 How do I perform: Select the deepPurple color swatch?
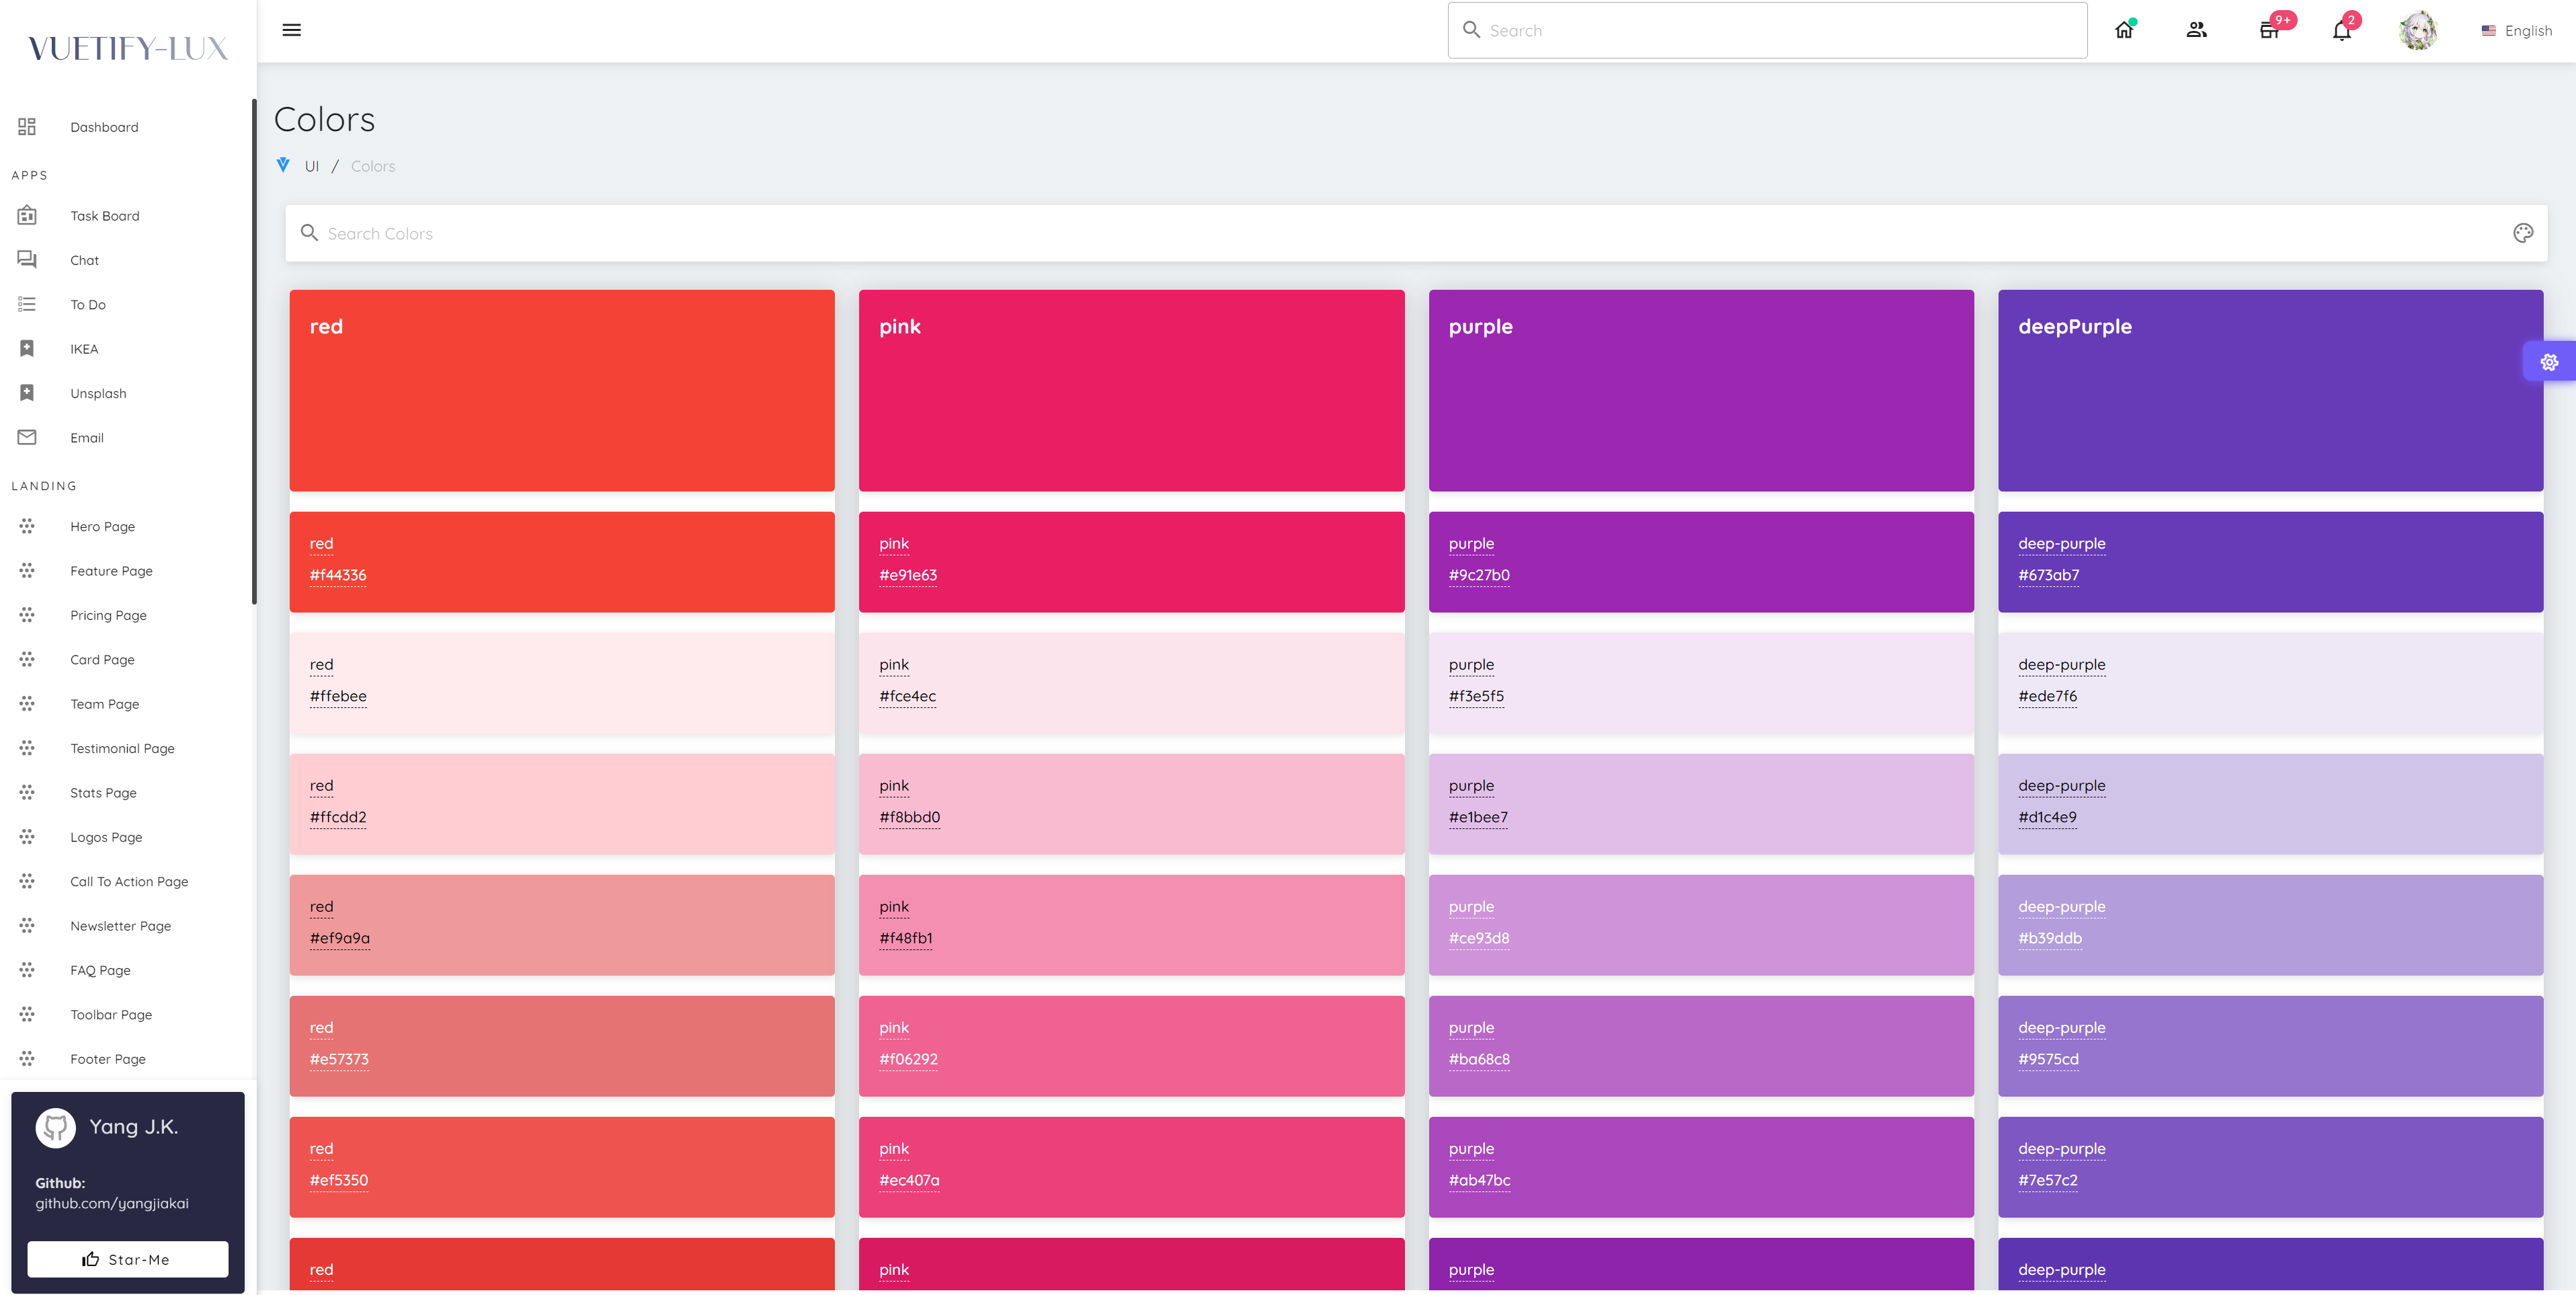click(x=2270, y=390)
